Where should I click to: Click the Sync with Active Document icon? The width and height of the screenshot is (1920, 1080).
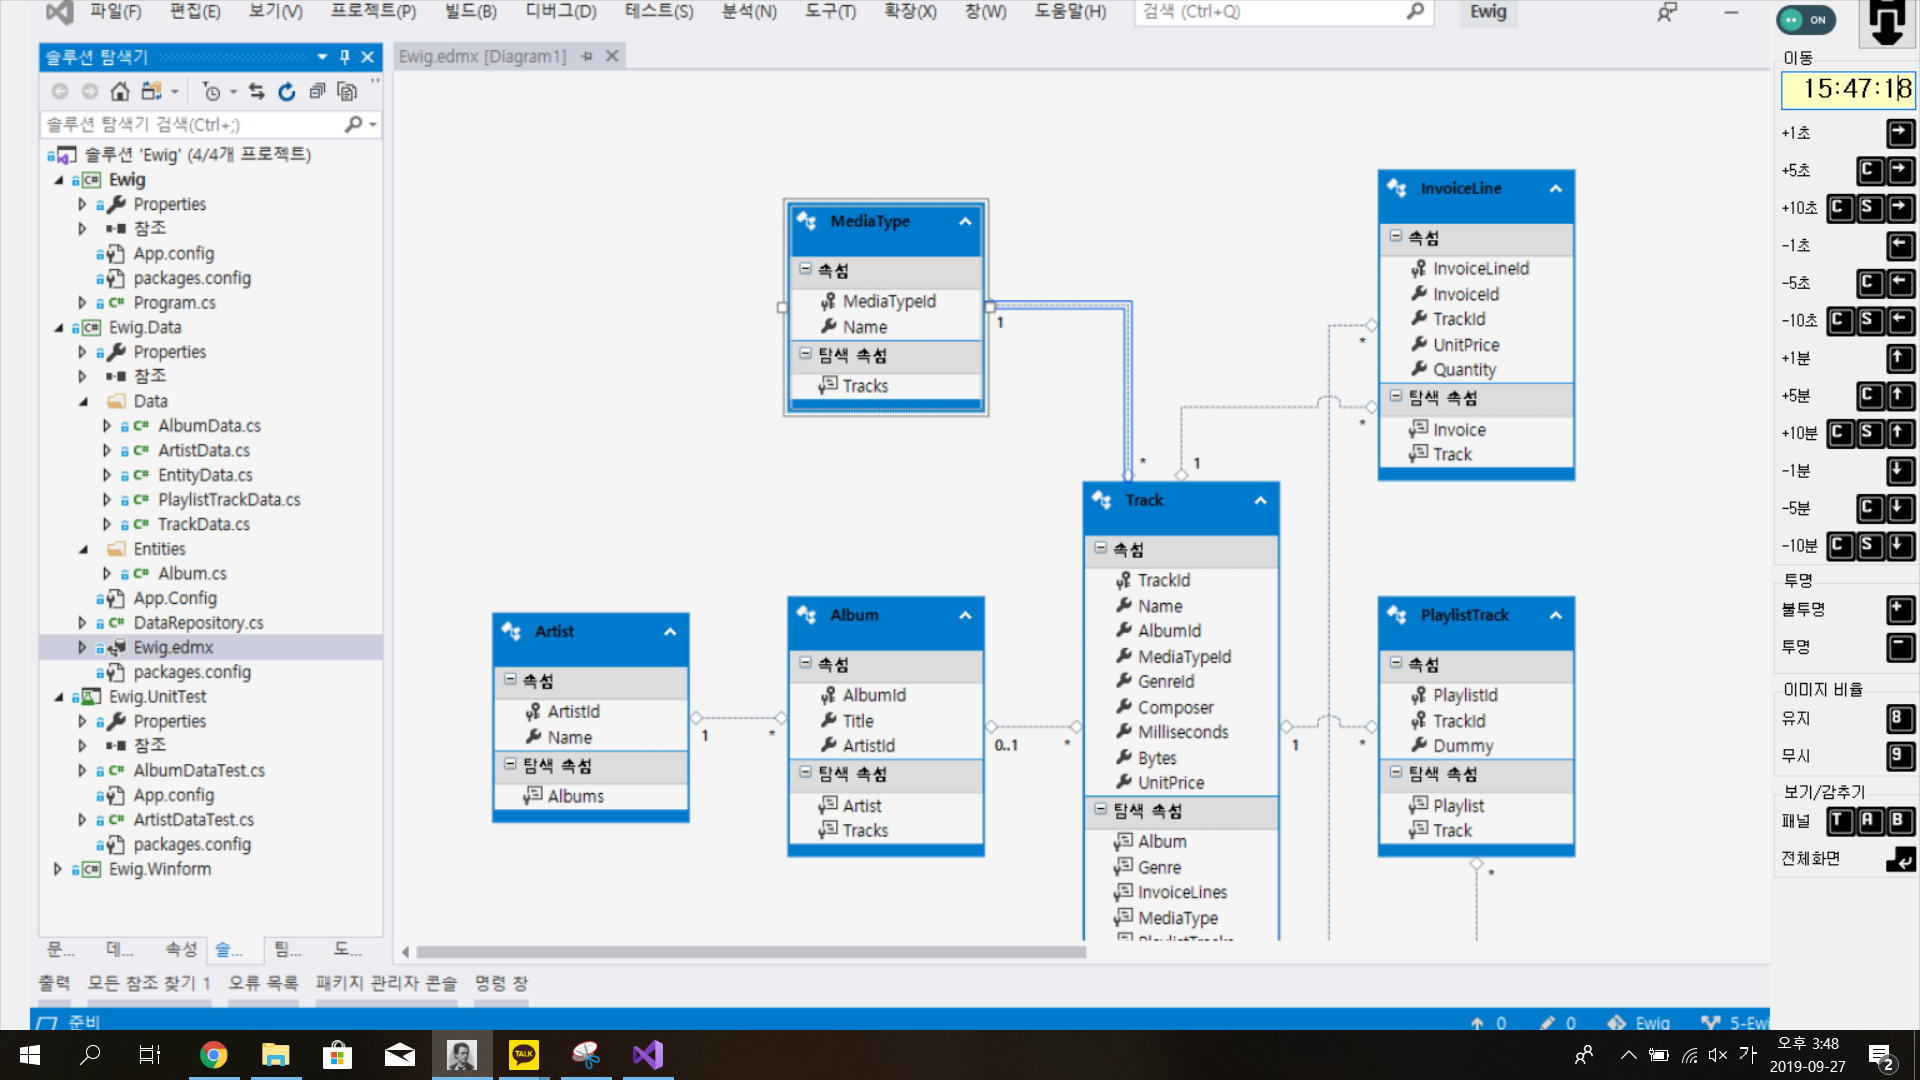coord(257,91)
